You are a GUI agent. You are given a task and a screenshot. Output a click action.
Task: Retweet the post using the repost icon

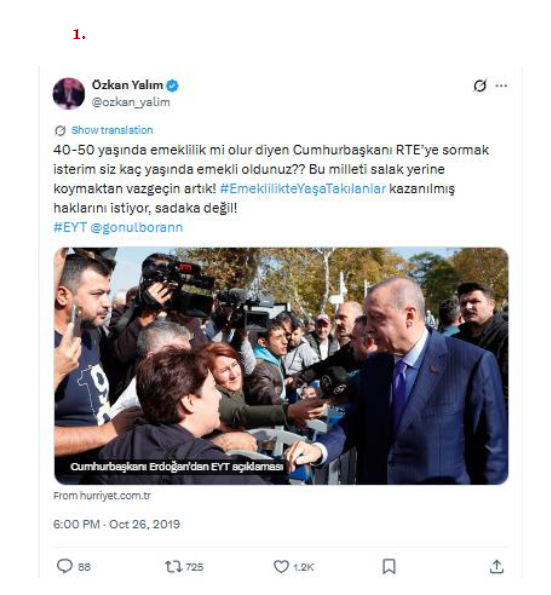[x=173, y=567]
